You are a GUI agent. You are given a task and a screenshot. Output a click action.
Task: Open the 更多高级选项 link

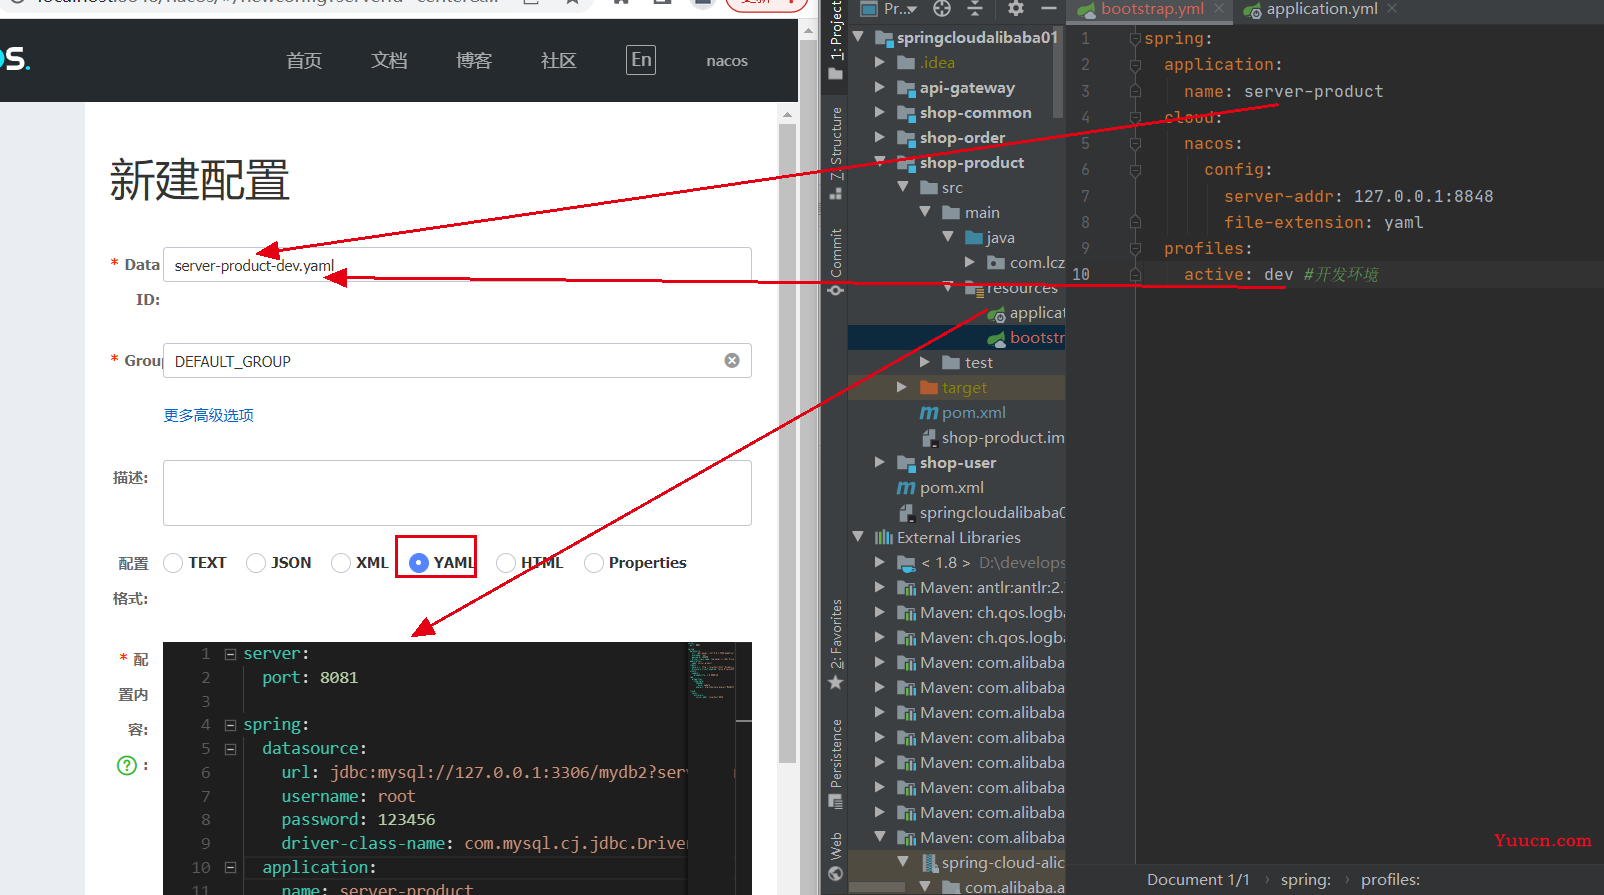209,415
